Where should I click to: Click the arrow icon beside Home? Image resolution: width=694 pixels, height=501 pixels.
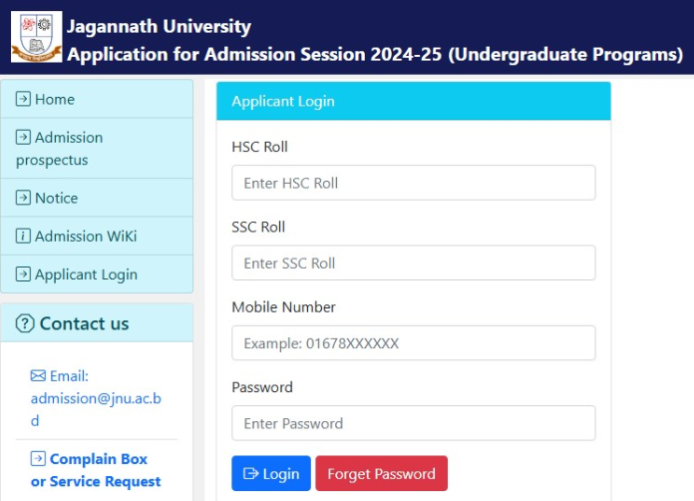pos(23,99)
